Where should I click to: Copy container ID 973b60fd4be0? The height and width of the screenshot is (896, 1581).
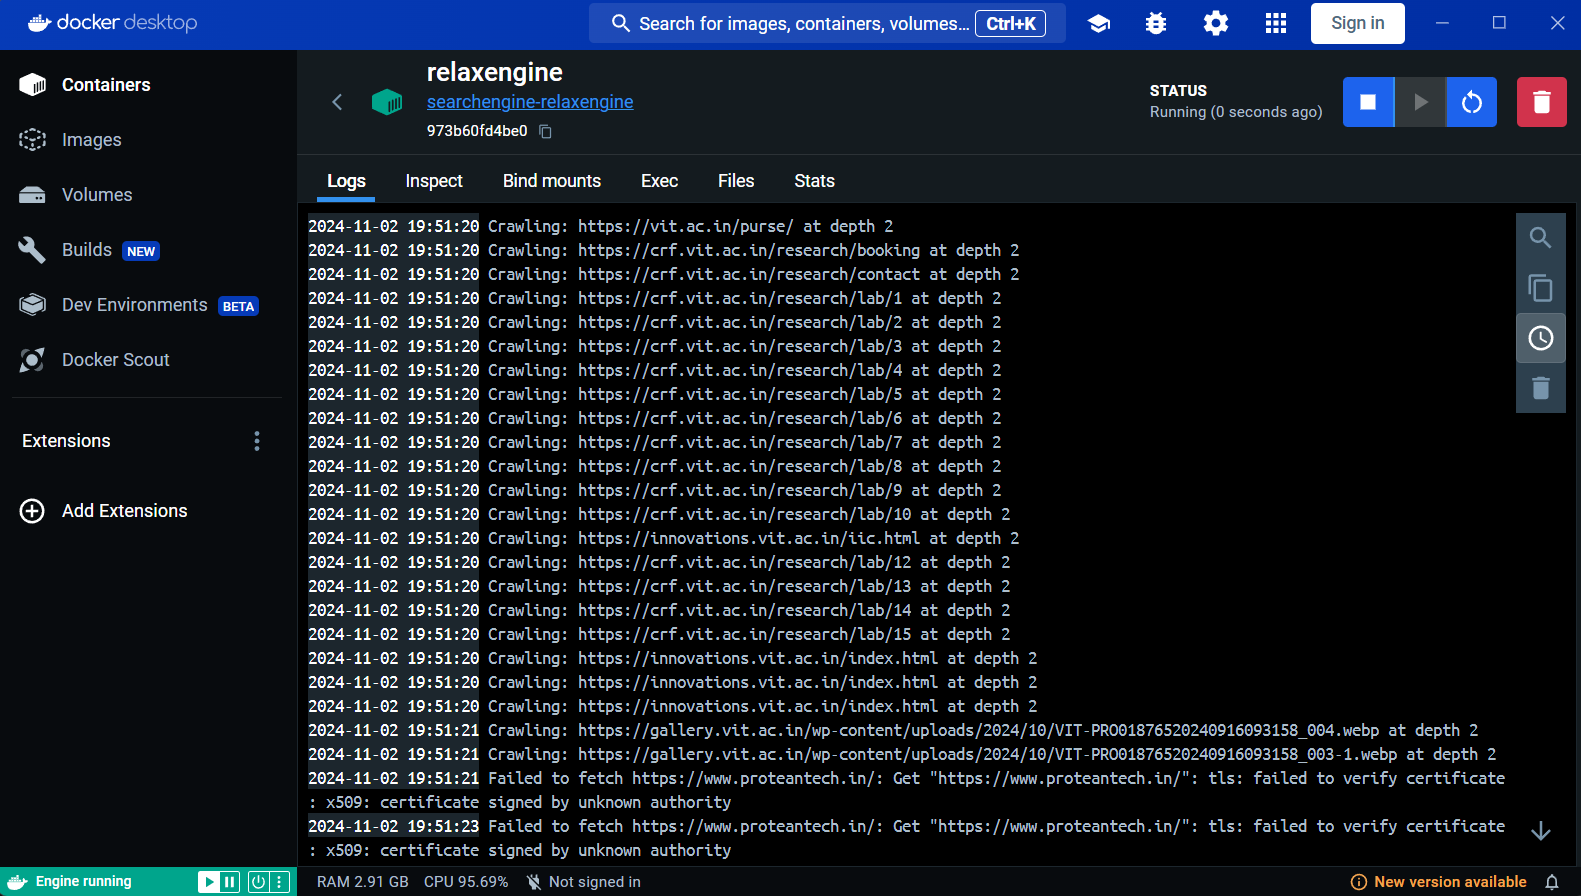(x=545, y=131)
